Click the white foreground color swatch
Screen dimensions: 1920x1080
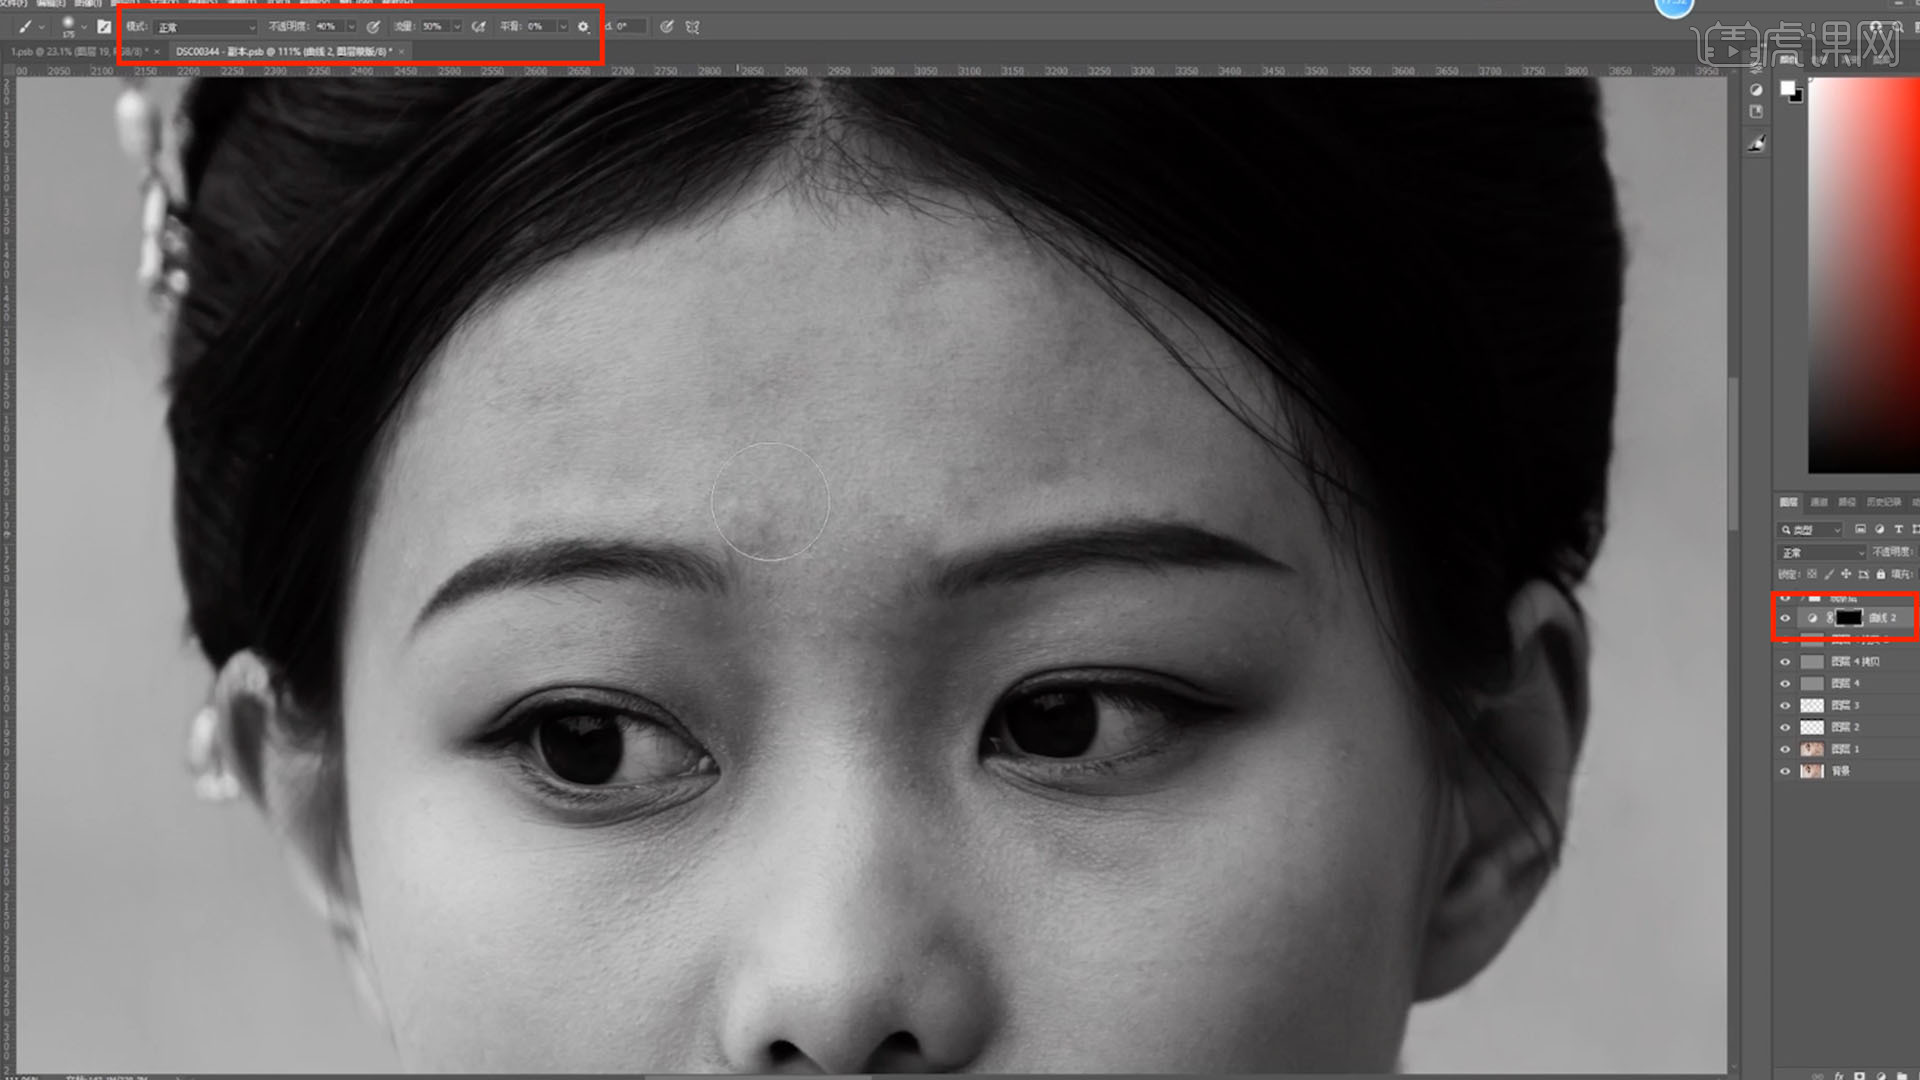[1787, 89]
